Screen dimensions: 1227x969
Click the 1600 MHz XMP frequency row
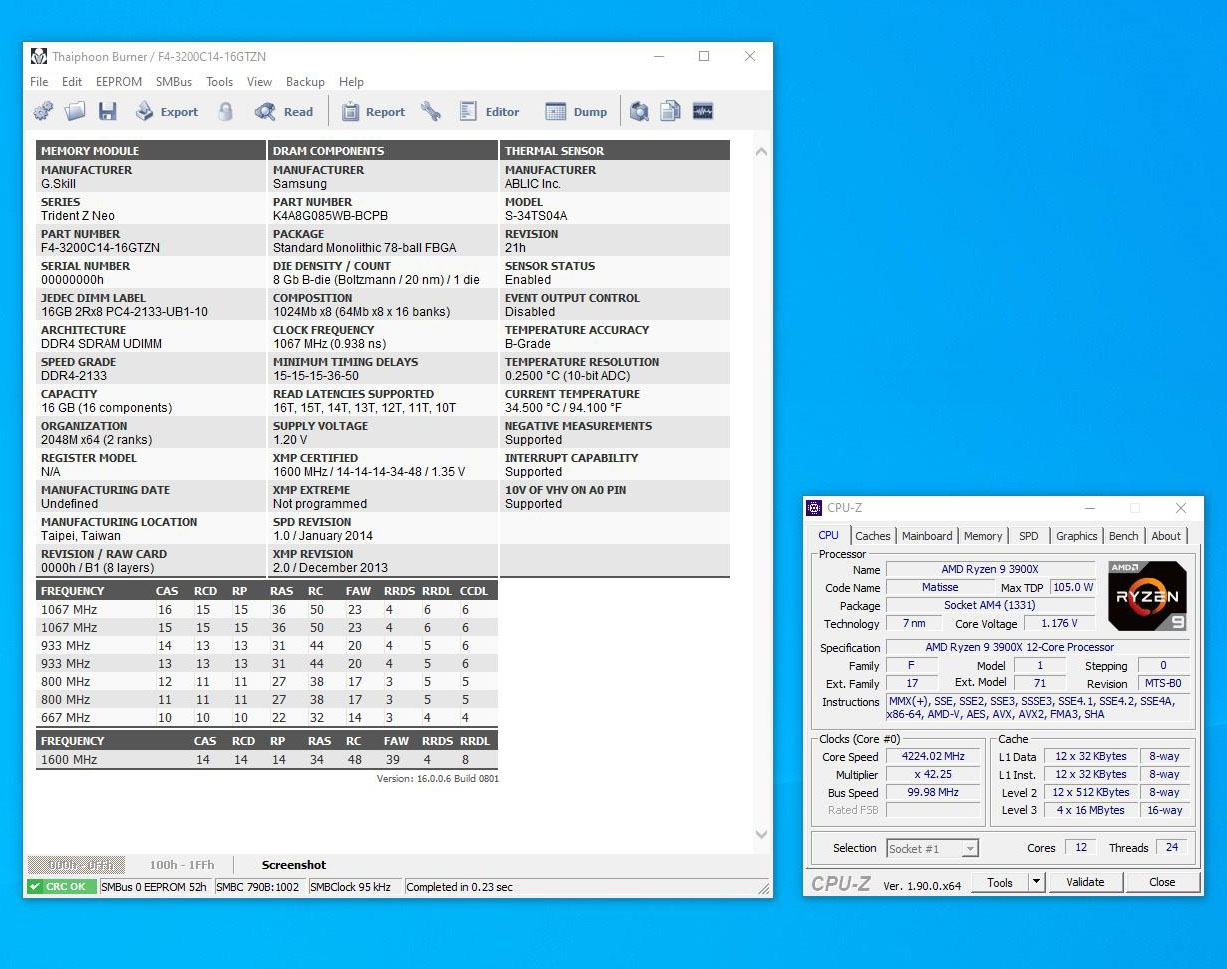[267, 760]
